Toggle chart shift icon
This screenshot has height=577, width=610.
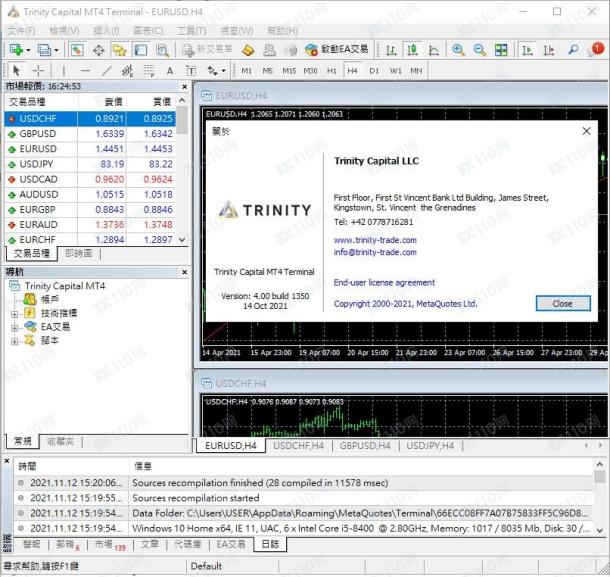coord(549,50)
